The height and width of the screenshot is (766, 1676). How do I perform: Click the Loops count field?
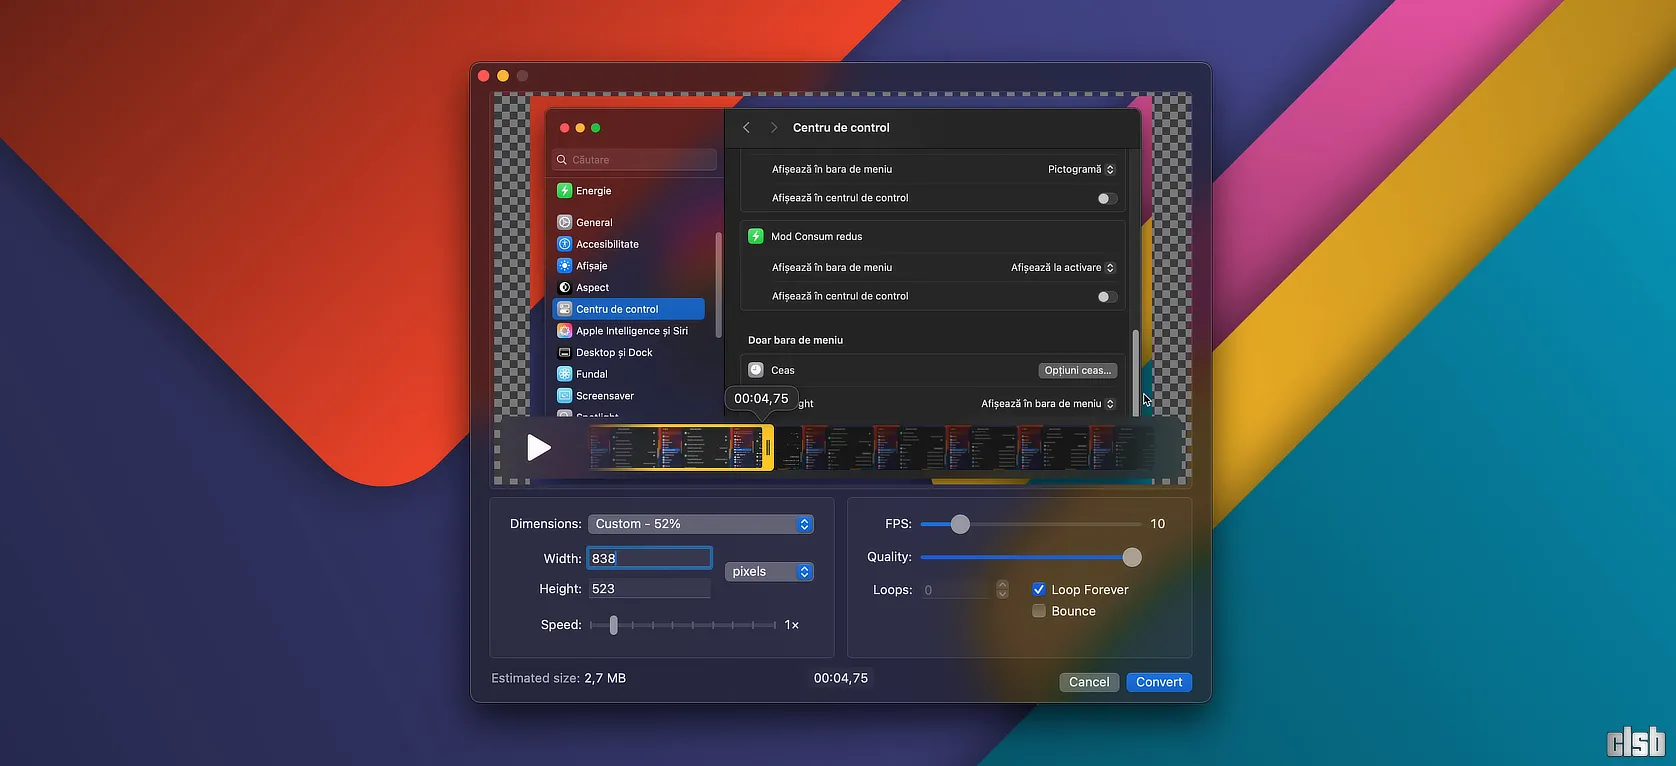click(956, 590)
